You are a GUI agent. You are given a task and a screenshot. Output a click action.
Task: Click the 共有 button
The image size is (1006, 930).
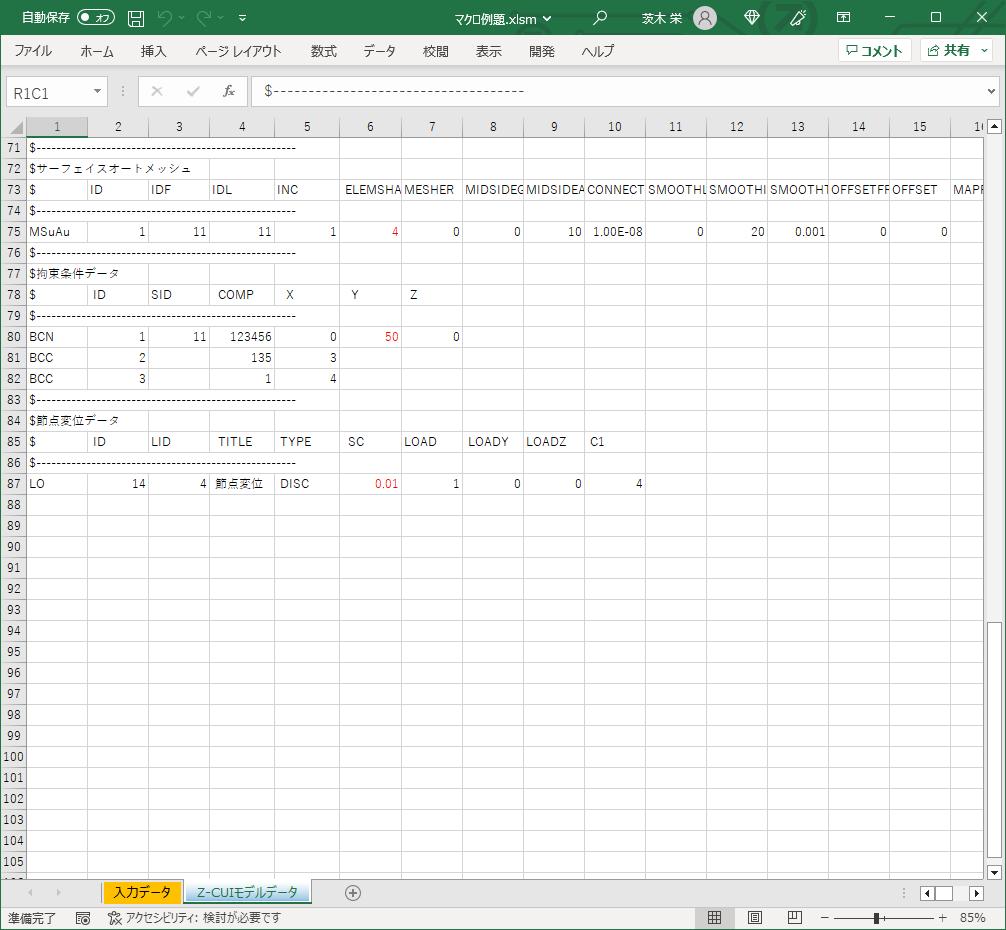coord(957,49)
